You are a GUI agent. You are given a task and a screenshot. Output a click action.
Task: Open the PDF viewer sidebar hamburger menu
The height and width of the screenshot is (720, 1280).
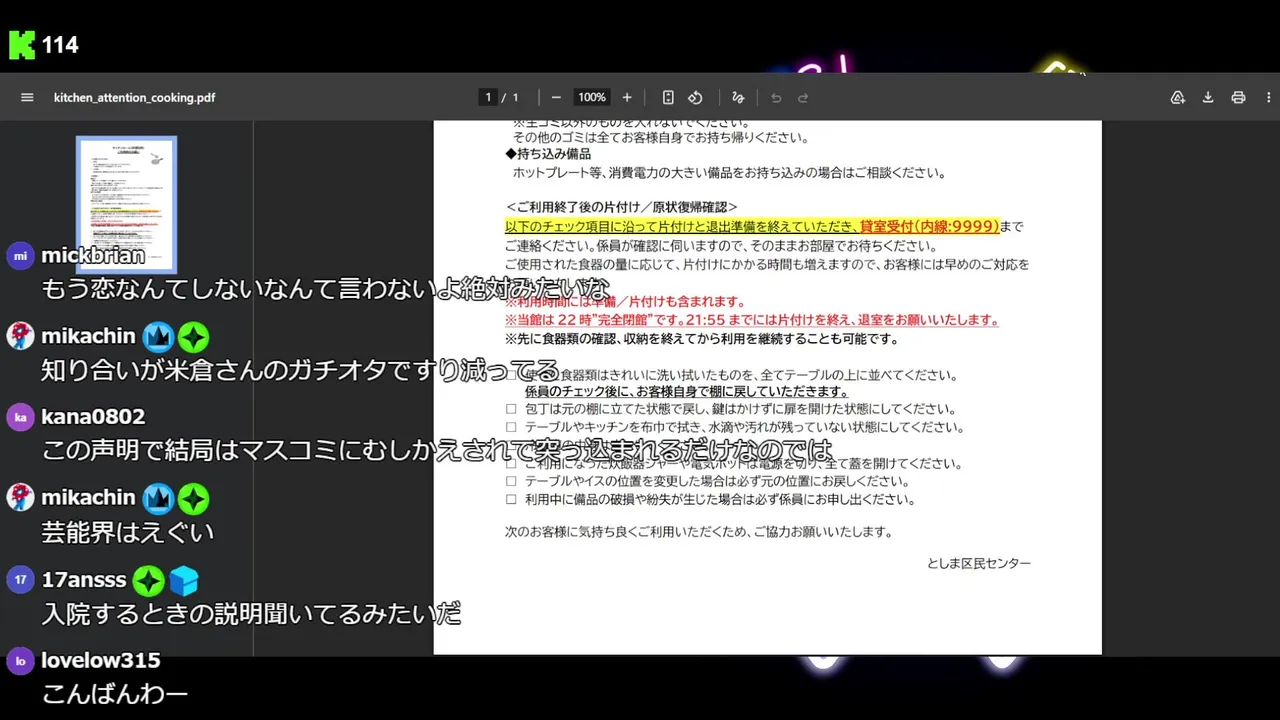click(27, 97)
